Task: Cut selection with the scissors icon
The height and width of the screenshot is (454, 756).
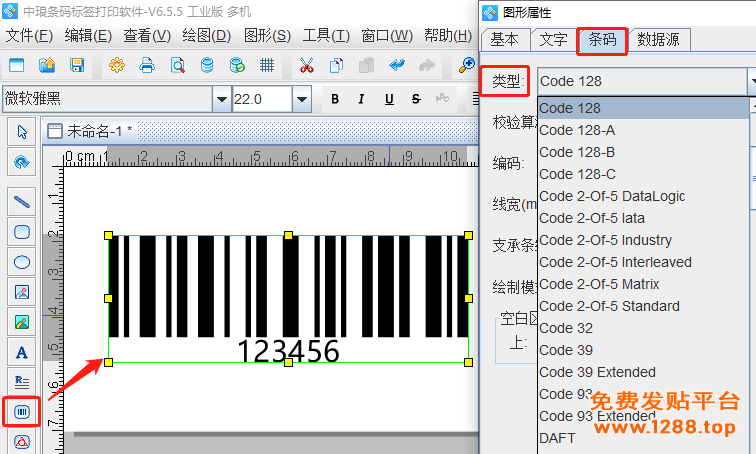Action: pyautogui.click(x=307, y=65)
